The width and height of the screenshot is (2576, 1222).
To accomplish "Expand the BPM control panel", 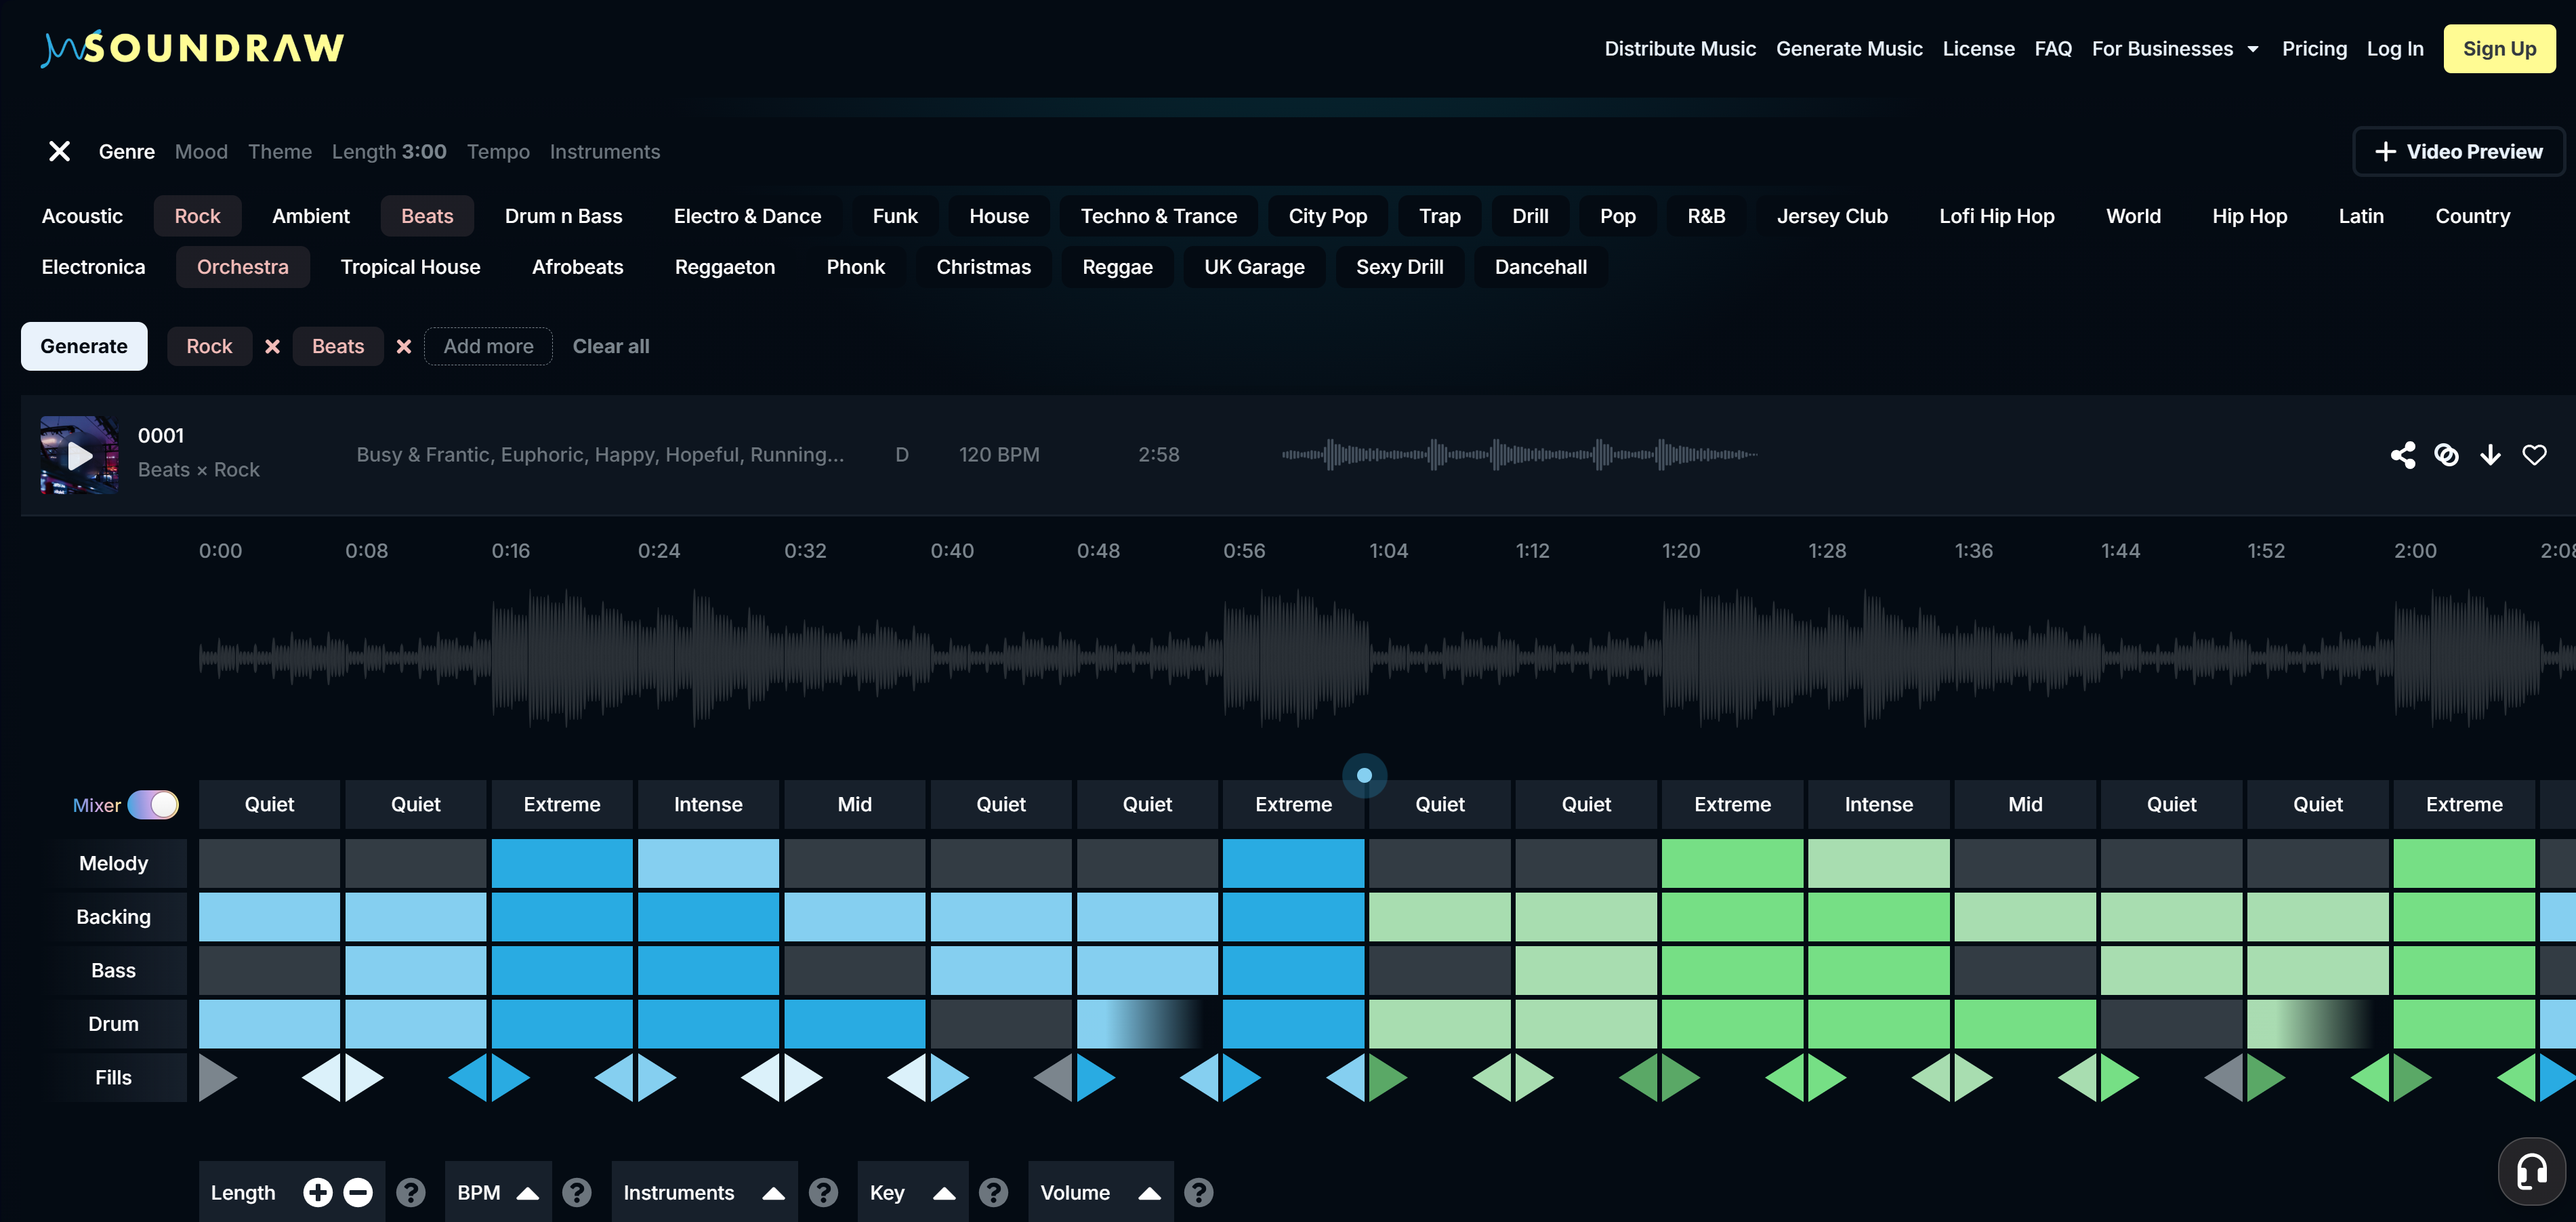I will pos(528,1192).
